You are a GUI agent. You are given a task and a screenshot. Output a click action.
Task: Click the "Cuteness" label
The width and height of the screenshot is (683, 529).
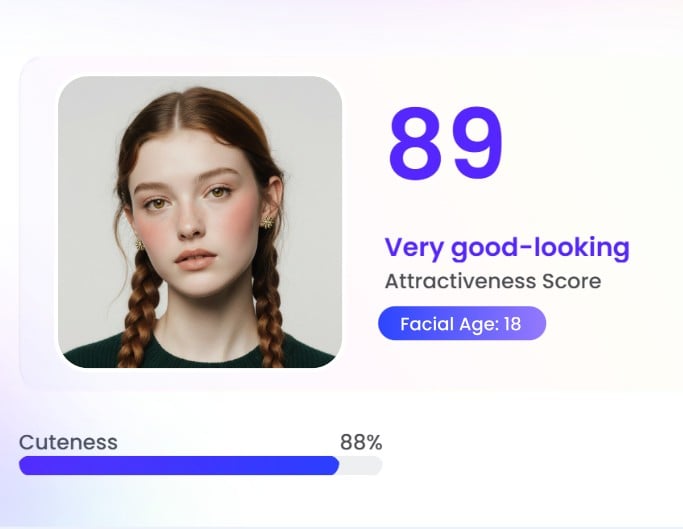[68, 442]
